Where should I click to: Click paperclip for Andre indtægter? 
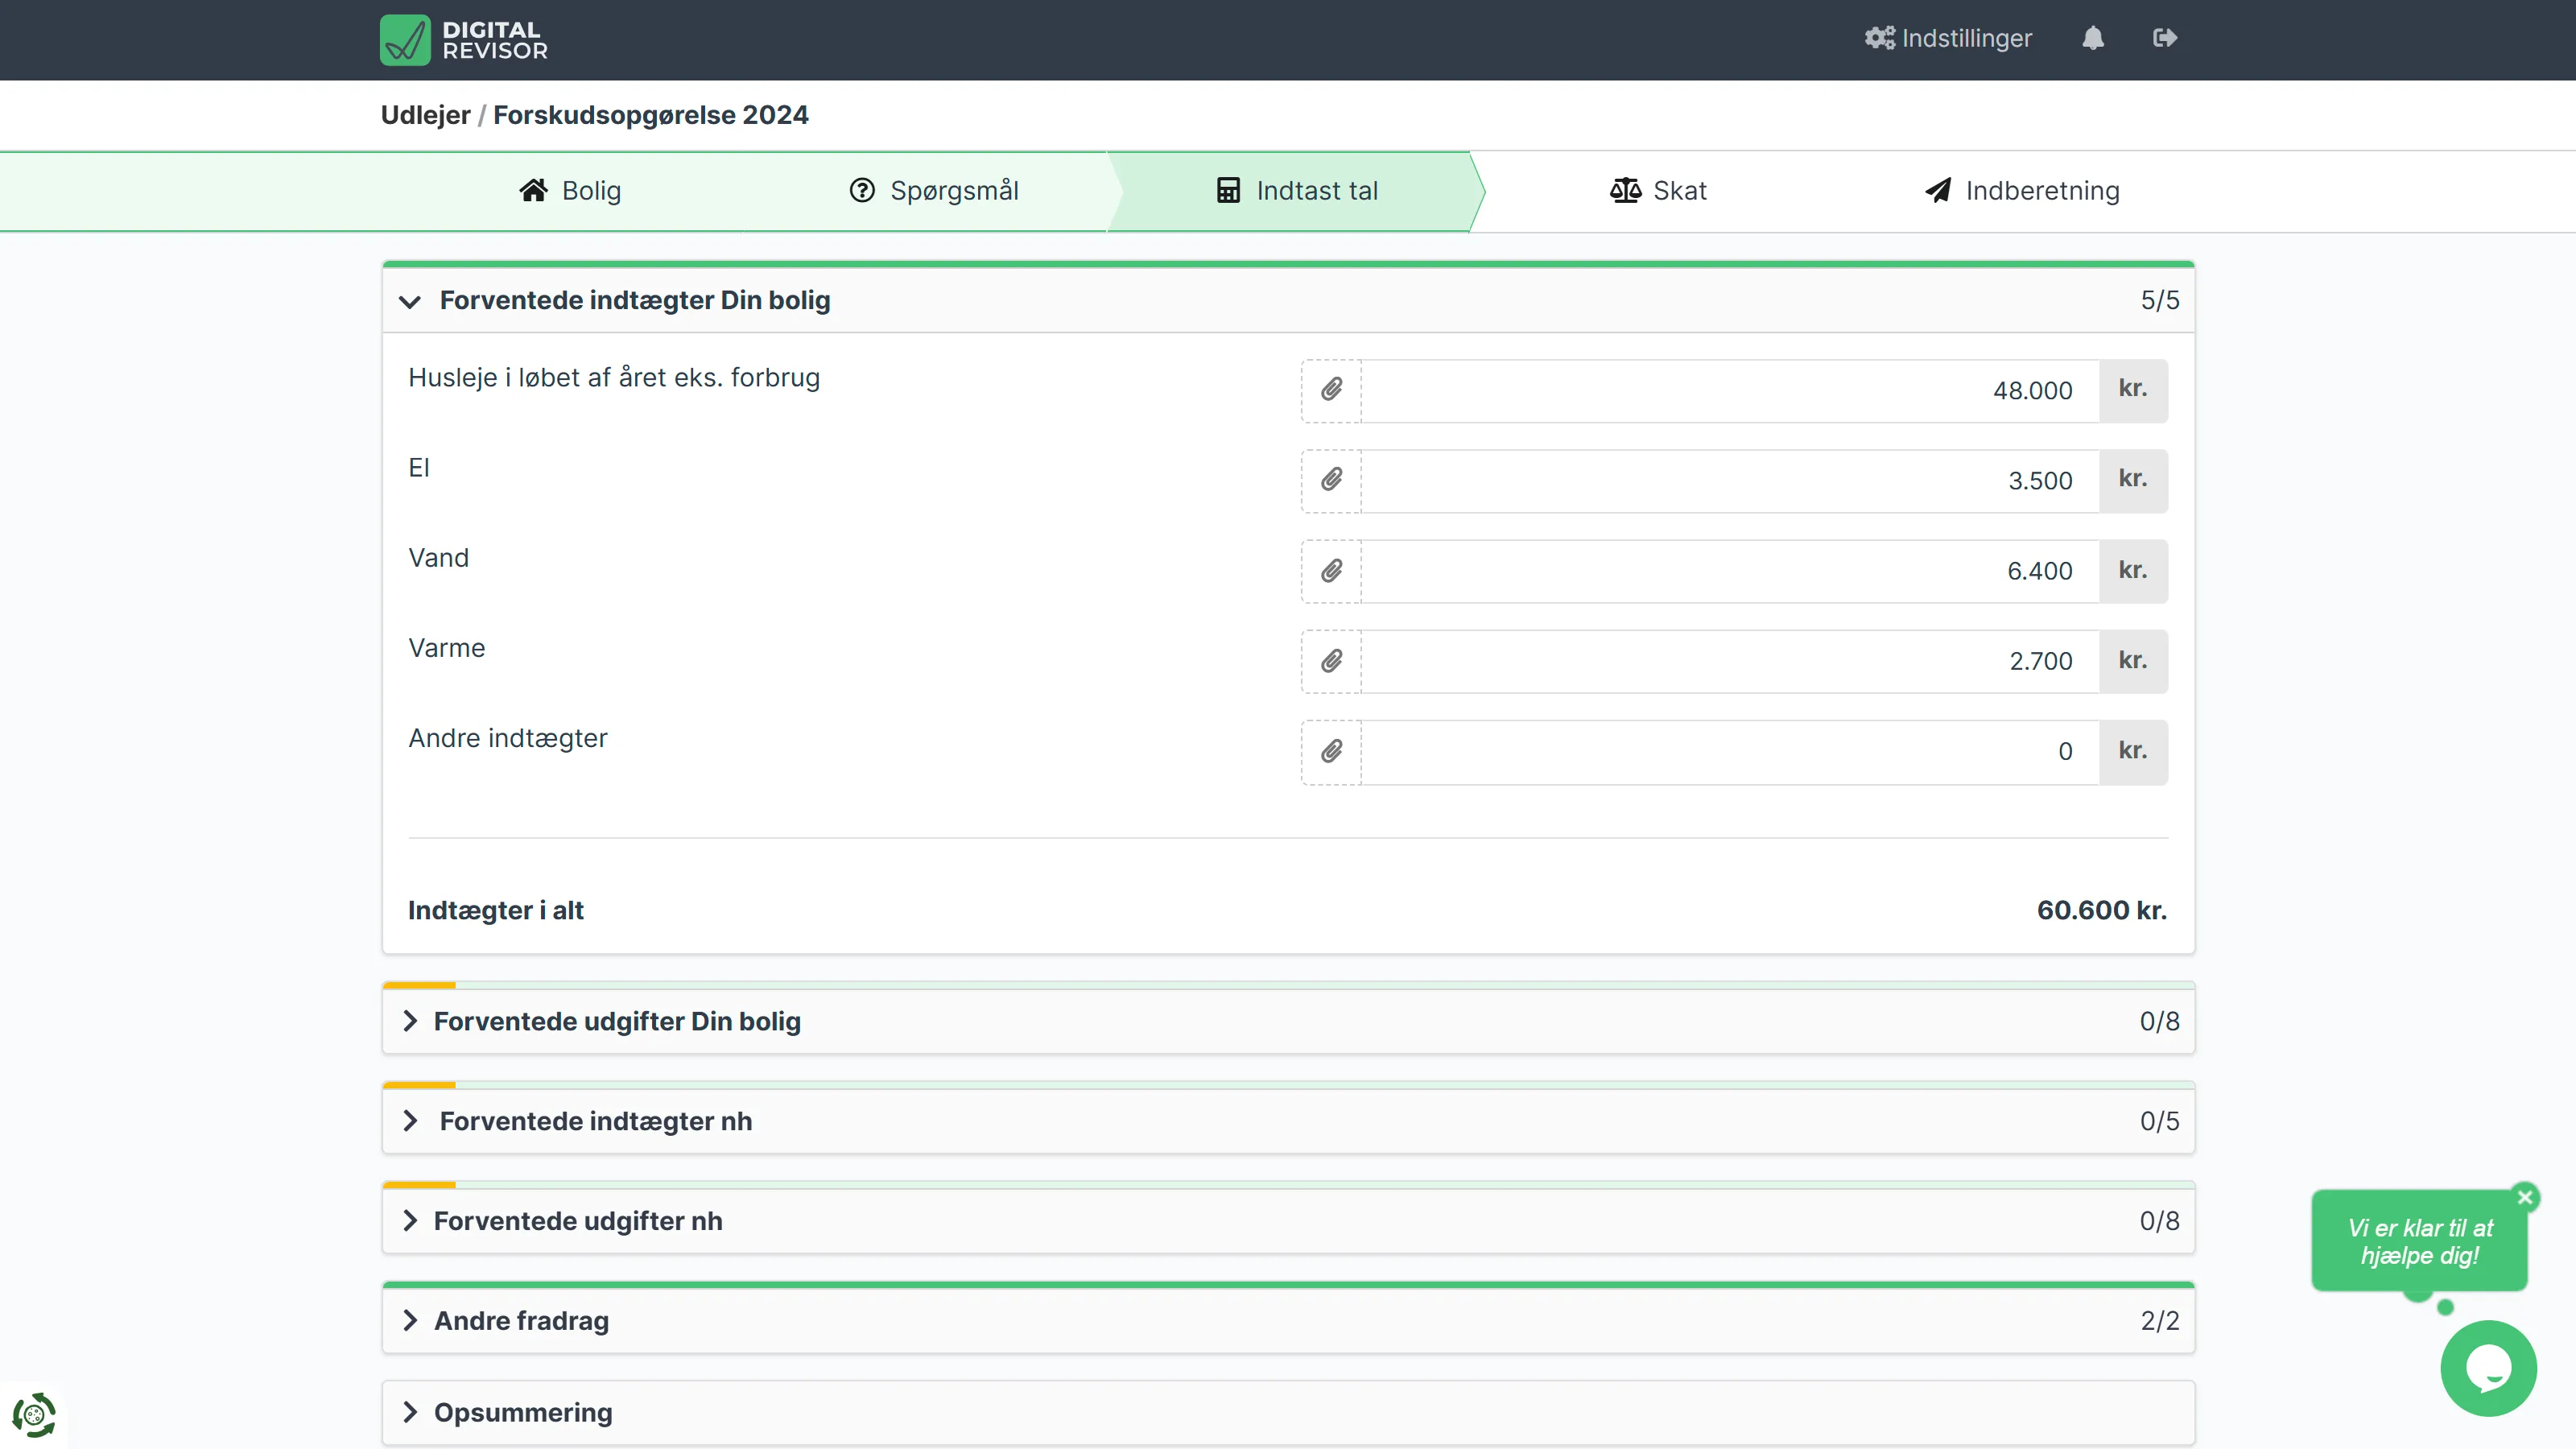1331,751
